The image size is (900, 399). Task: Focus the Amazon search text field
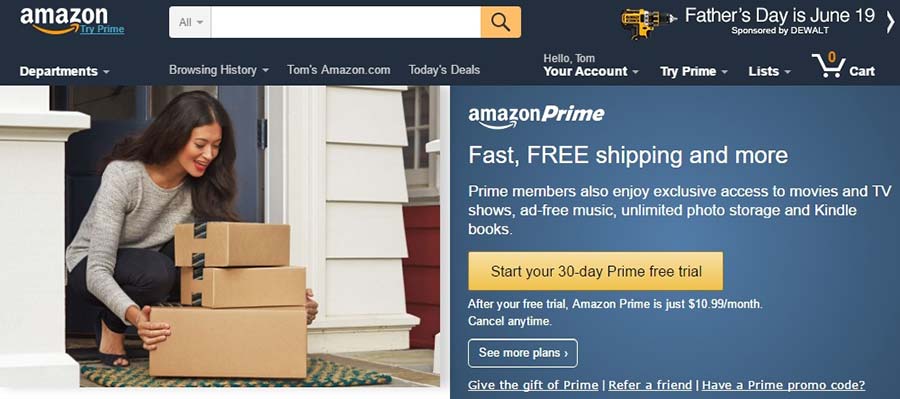coord(346,22)
